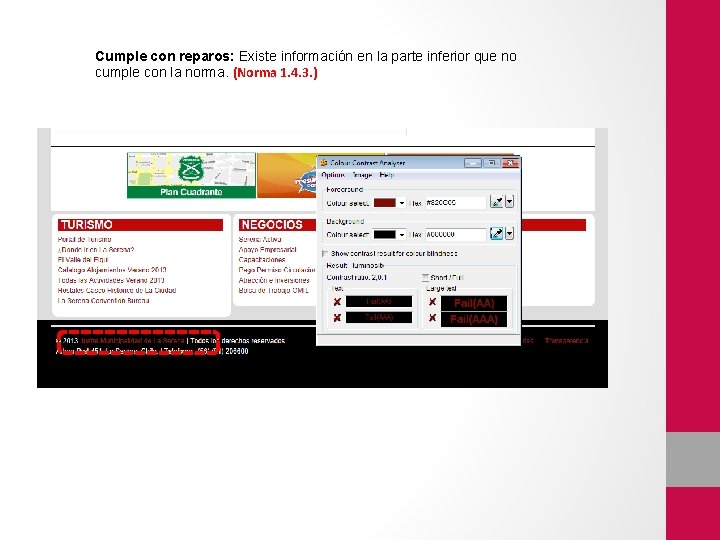Expand the background eyedropper options arrow
This screenshot has width=720, height=540.
coord(509,234)
